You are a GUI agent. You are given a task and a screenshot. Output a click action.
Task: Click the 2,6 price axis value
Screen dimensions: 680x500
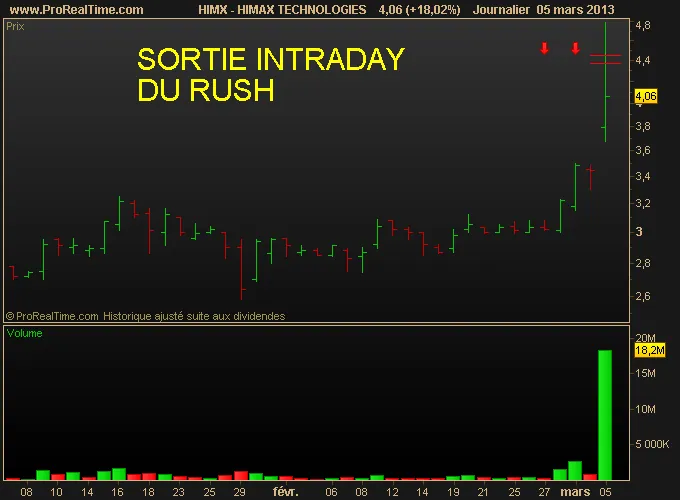643,296
